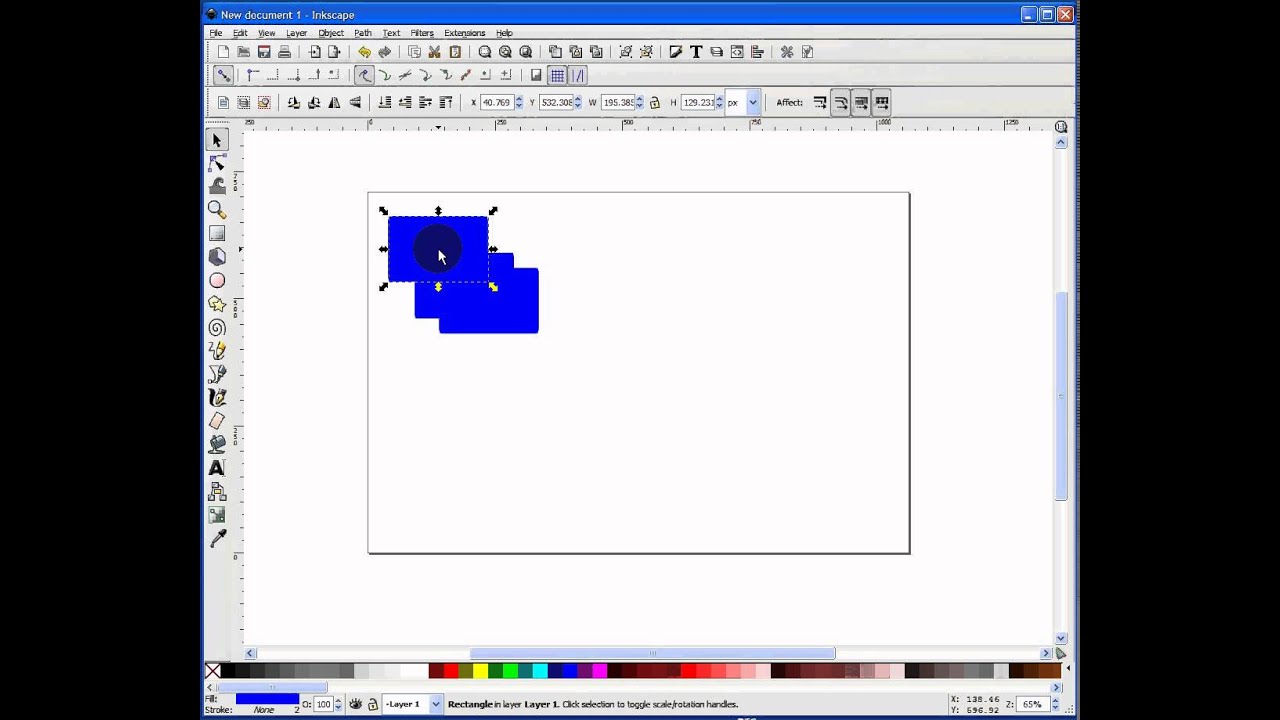Open the File menu
The width and height of the screenshot is (1280, 720).
coord(216,33)
